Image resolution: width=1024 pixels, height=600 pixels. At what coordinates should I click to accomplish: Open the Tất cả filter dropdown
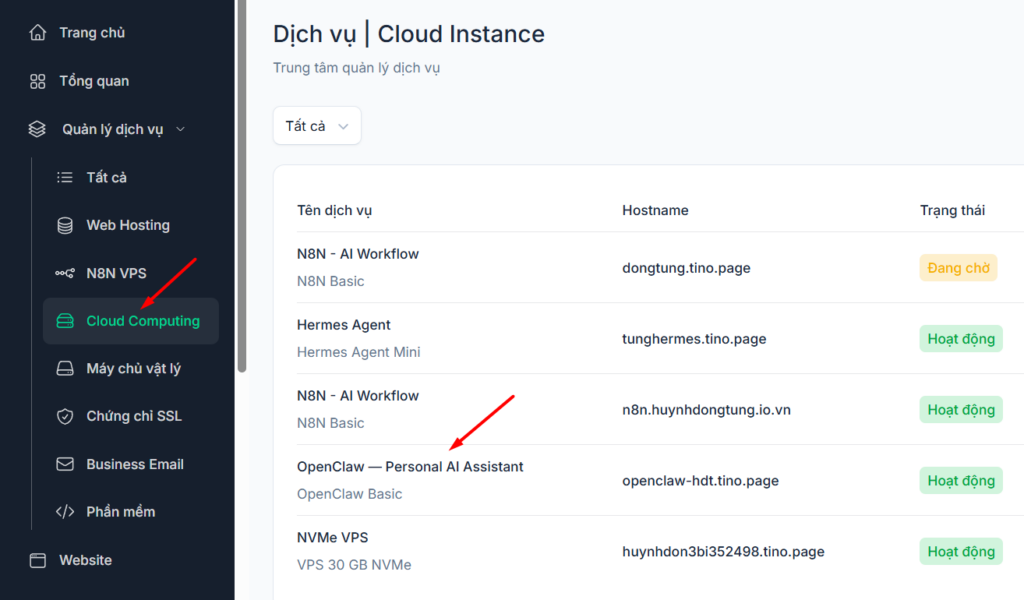click(317, 126)
